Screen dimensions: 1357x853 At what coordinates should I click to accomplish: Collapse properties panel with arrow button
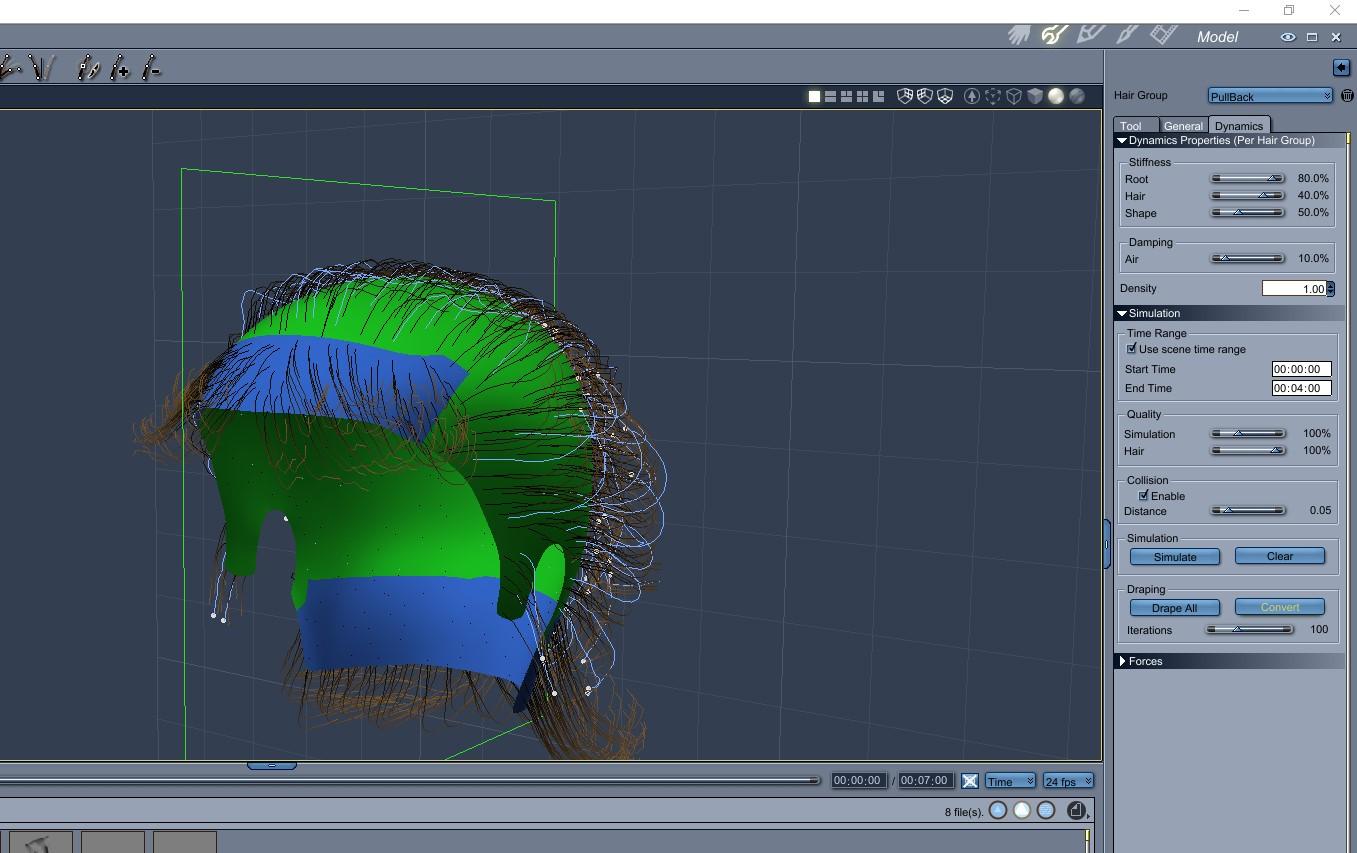pyautogui.click(x=1341, y=67)
